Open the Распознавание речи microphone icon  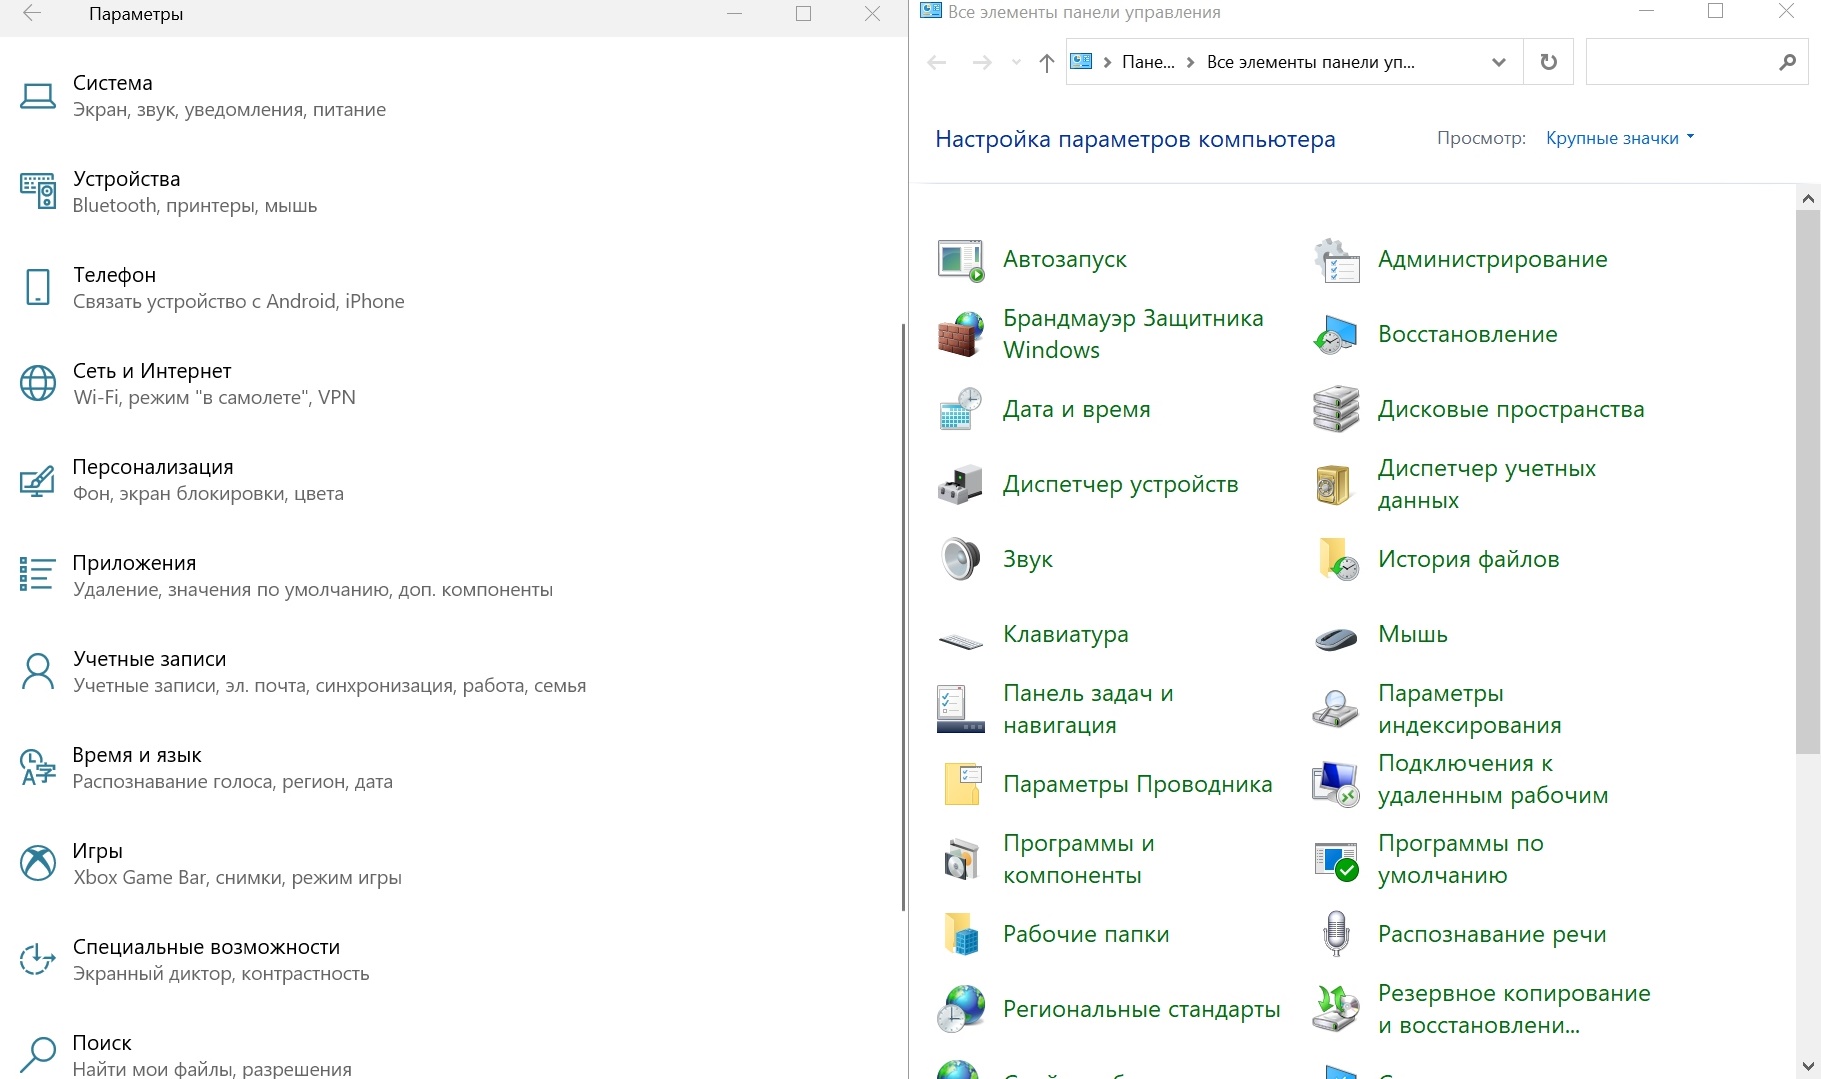click(1336, 934)
